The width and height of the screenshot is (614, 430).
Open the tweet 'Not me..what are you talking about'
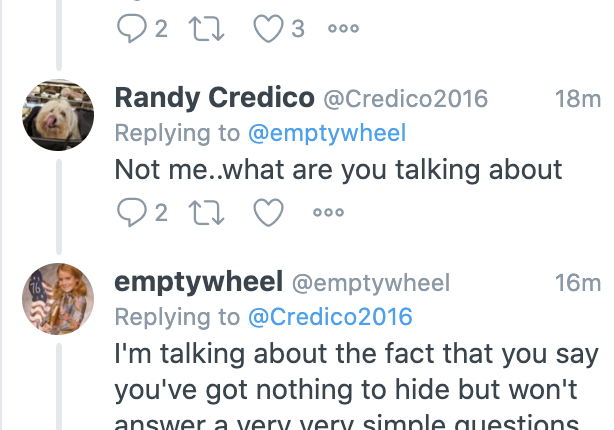tap(339, 169)
